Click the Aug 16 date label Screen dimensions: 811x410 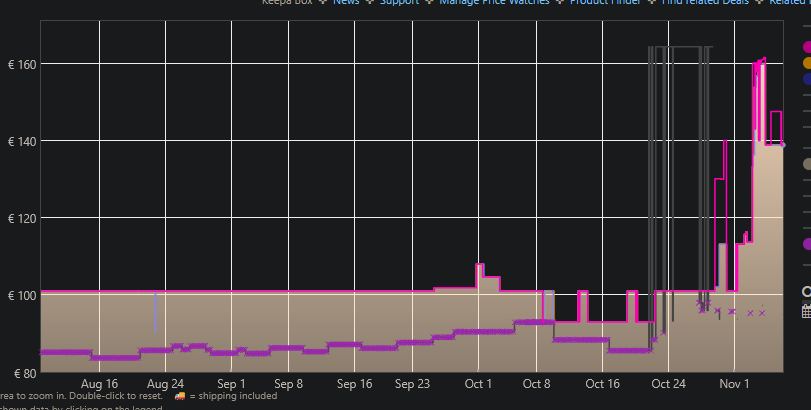click(99, 384)
